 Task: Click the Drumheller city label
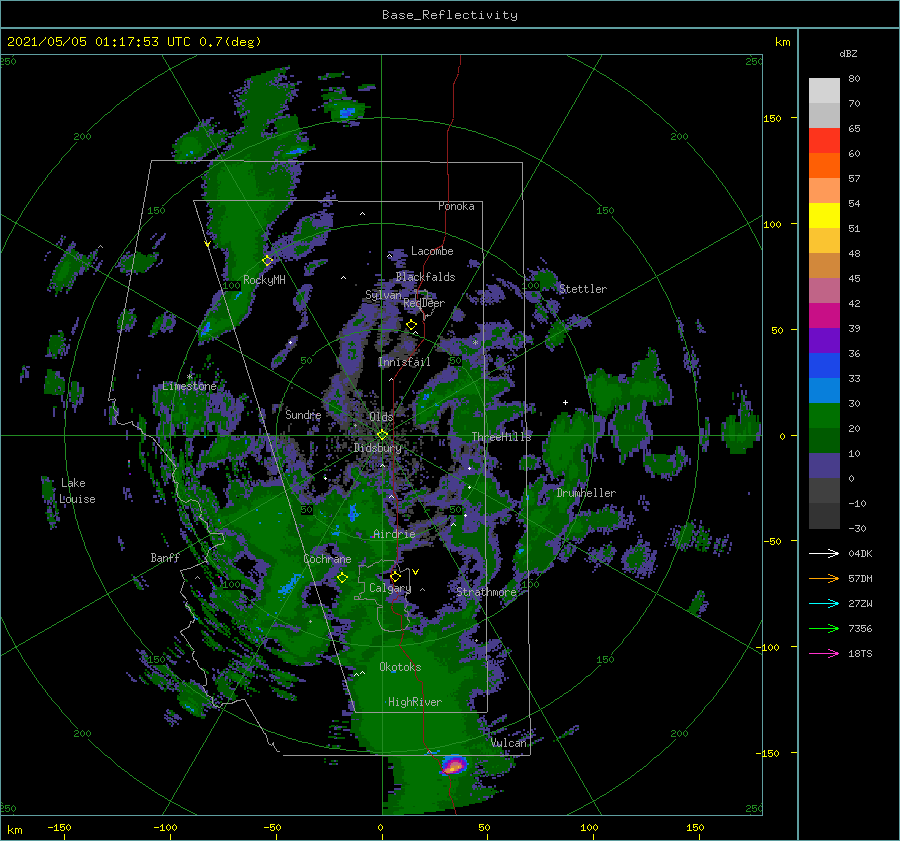pos(586,493)
